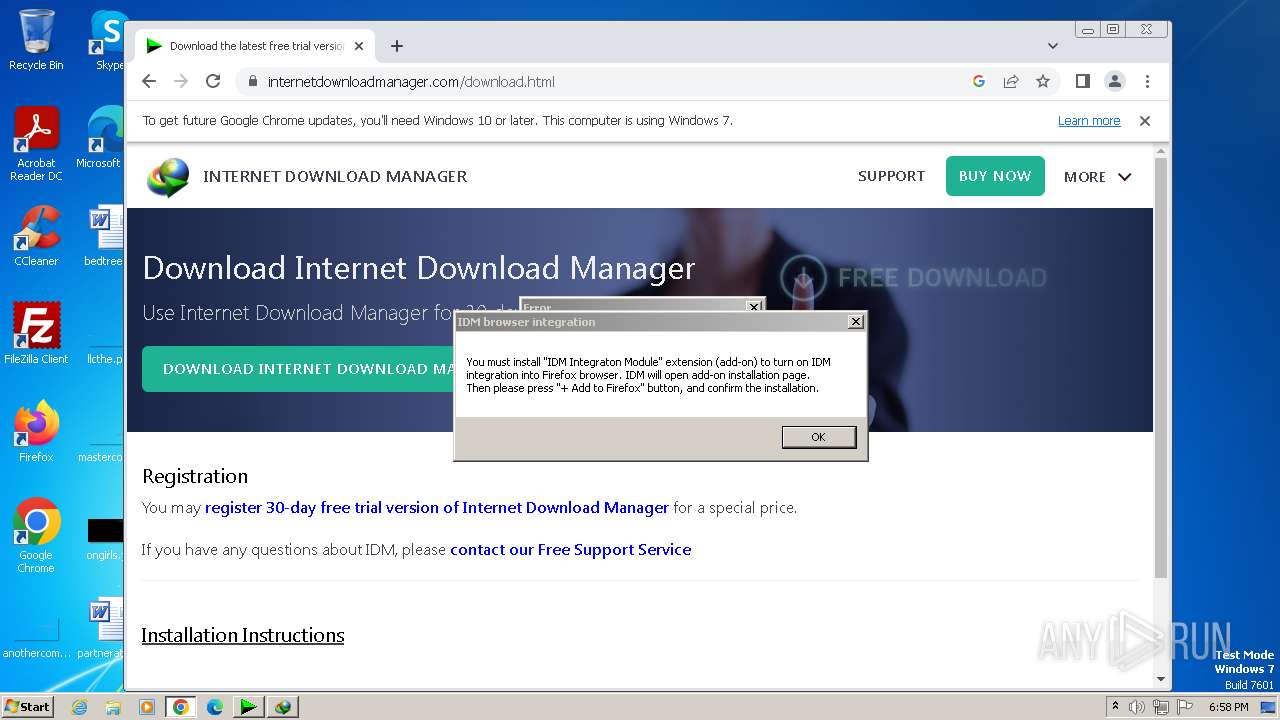1280x720 pixels.
Task: Open Windows Media Player from taskbar
Action: pos(147,707)
